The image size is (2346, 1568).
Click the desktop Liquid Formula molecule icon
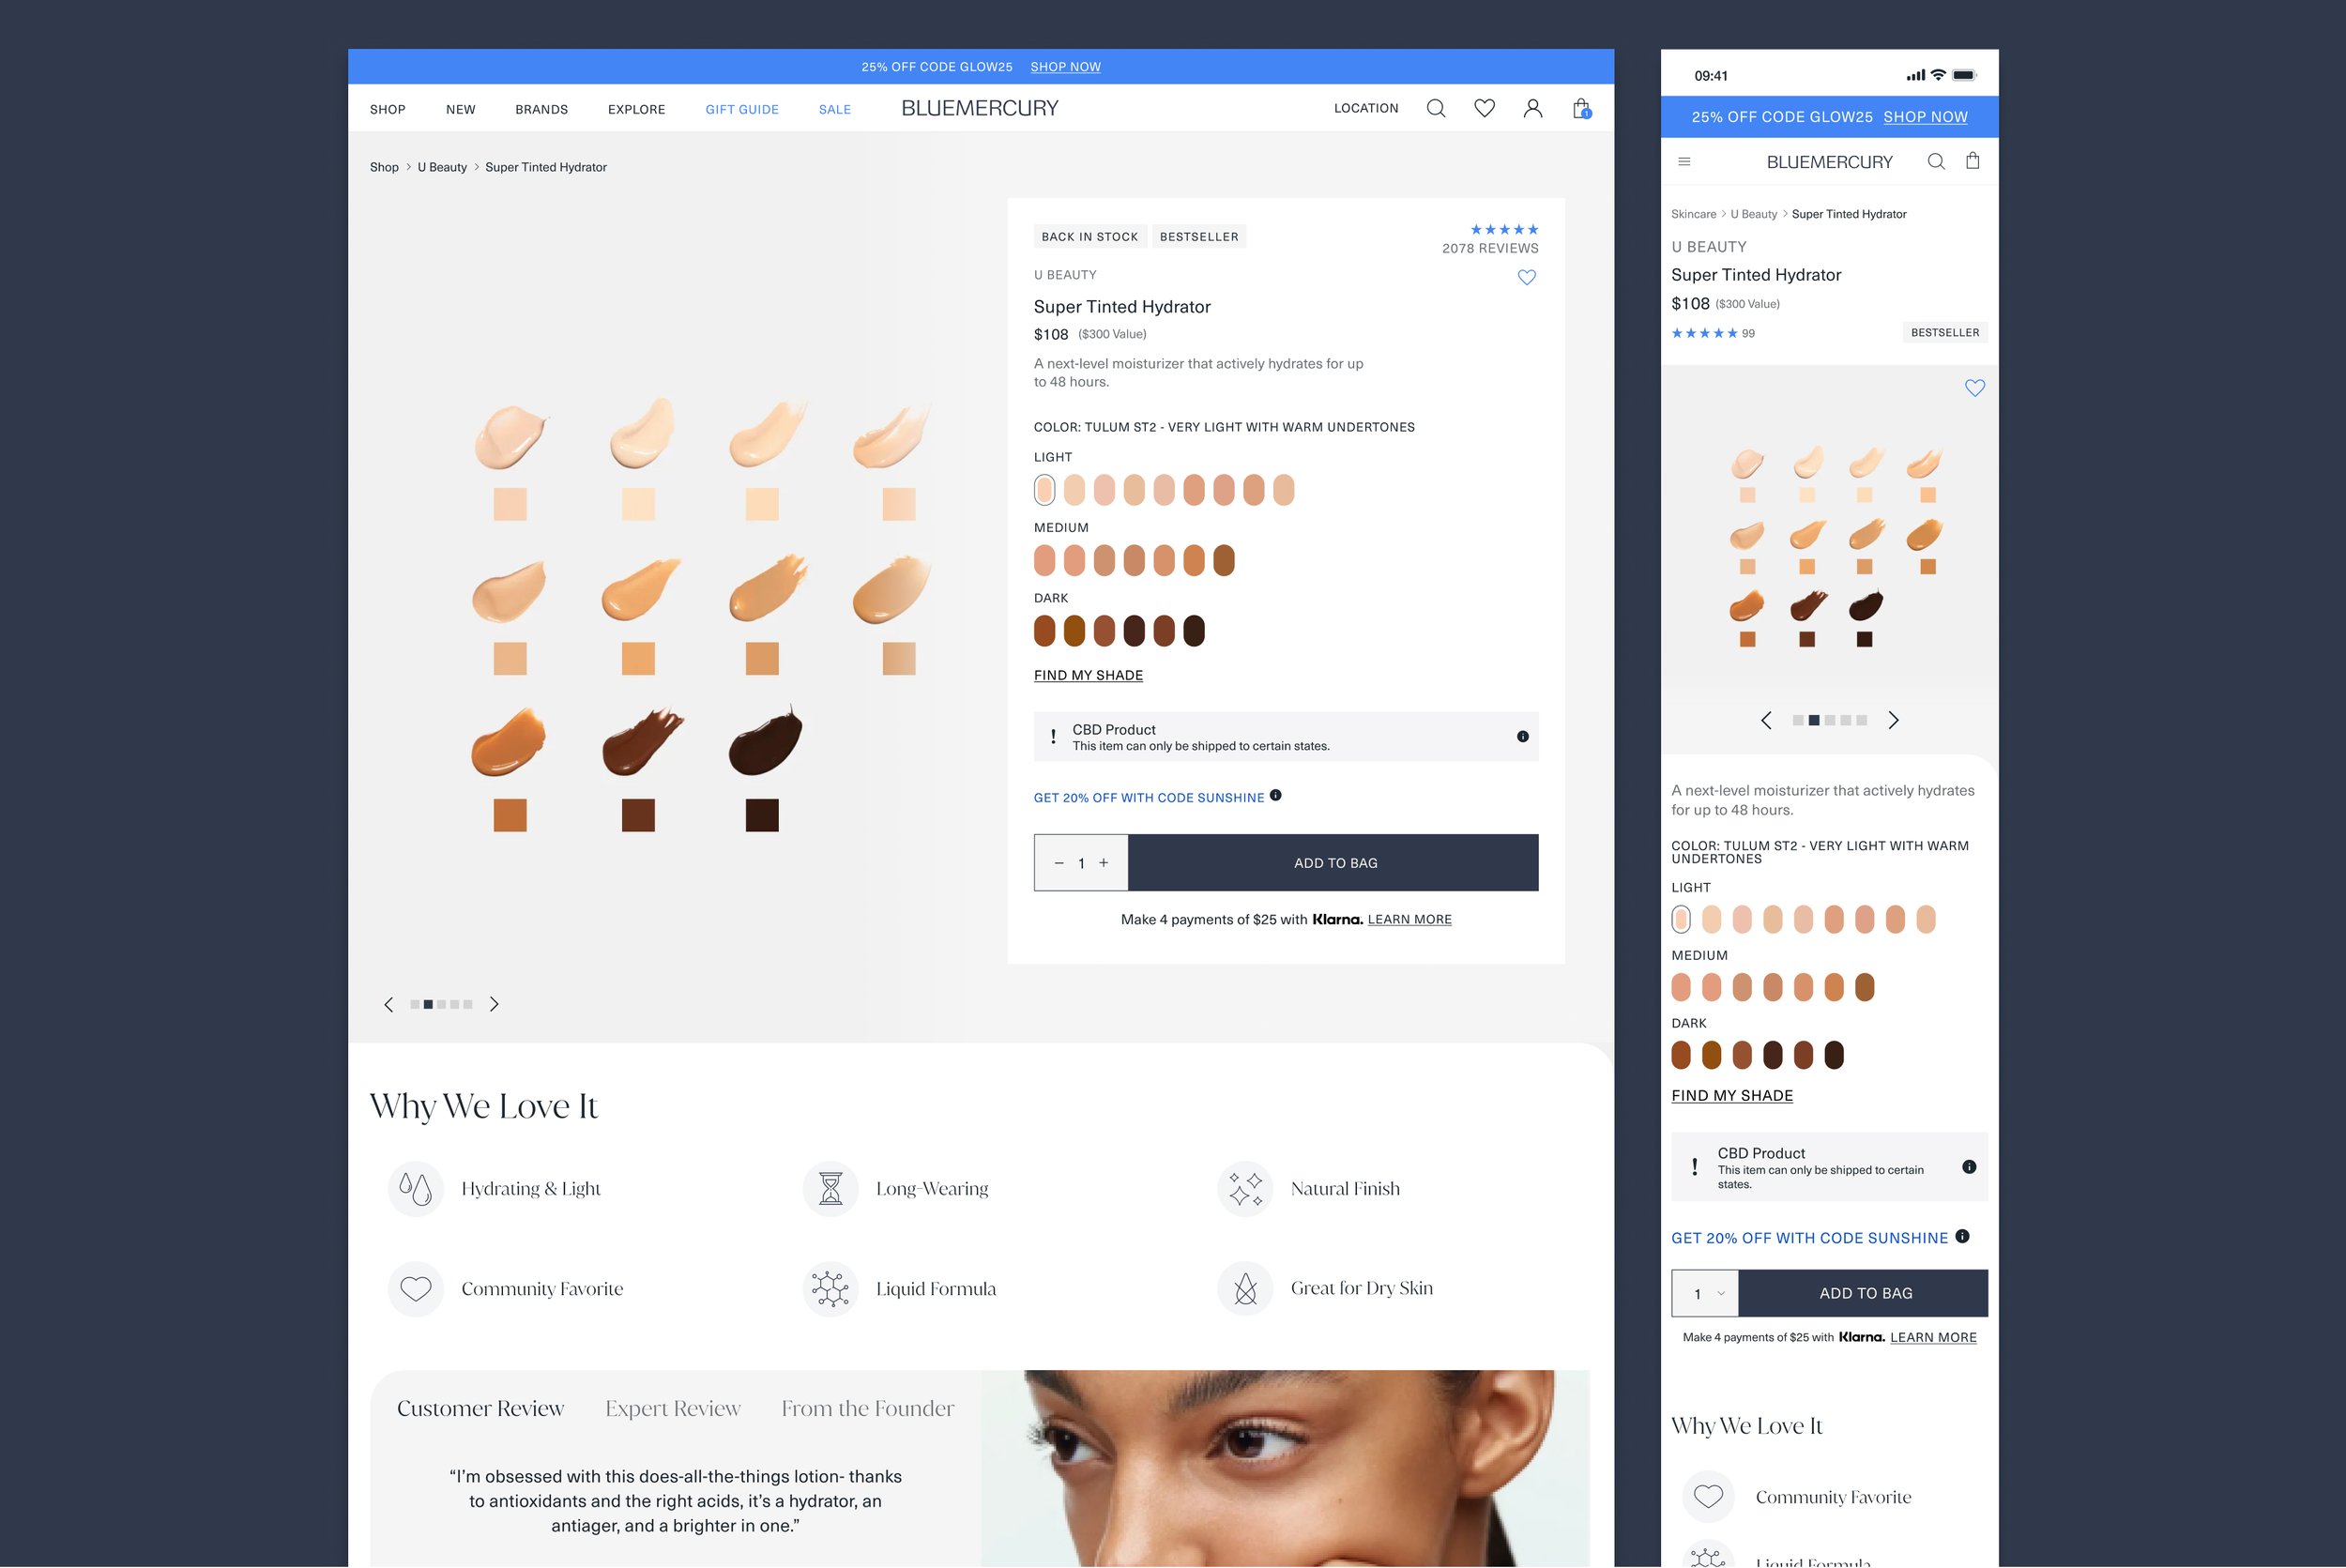pyautogui.click(x=830, y=1288)
